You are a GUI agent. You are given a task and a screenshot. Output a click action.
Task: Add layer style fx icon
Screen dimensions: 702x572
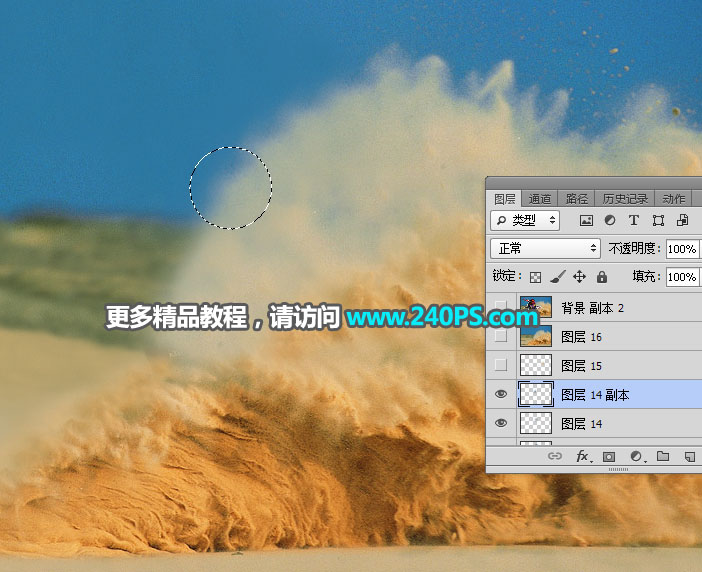[x=582, y=456]
